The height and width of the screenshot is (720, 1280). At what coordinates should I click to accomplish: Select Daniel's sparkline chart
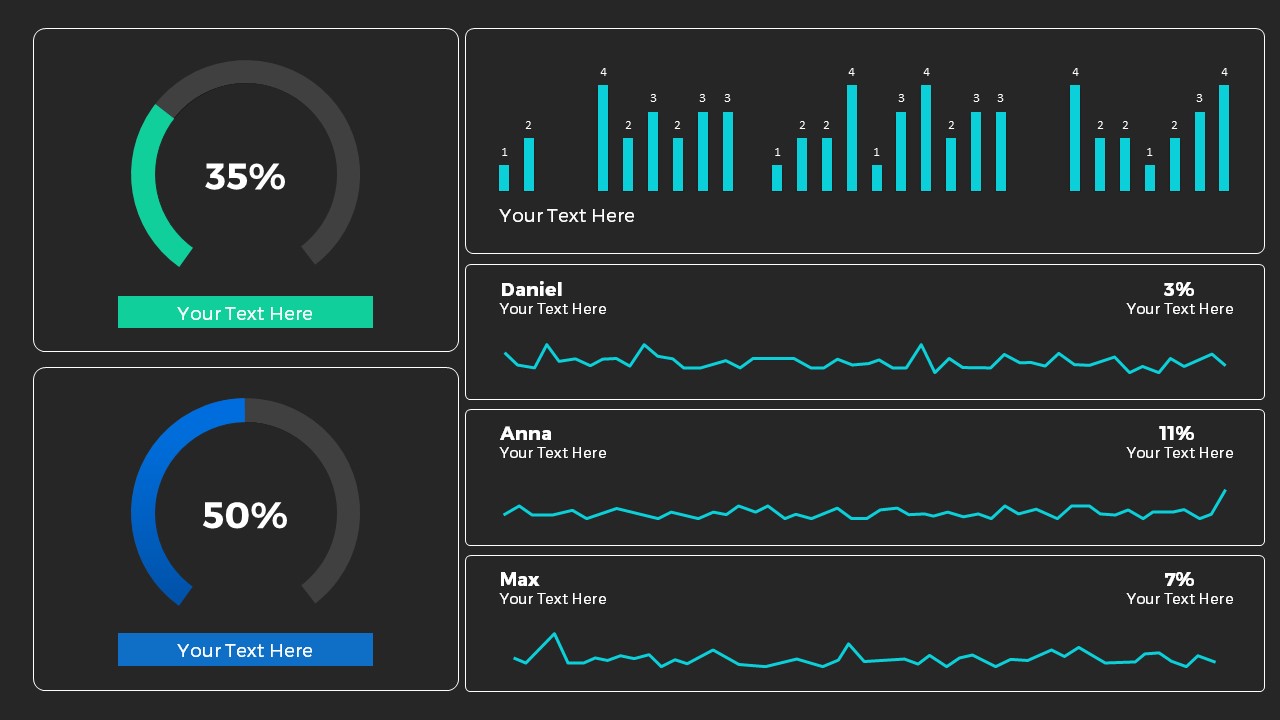tap(865, 358)
